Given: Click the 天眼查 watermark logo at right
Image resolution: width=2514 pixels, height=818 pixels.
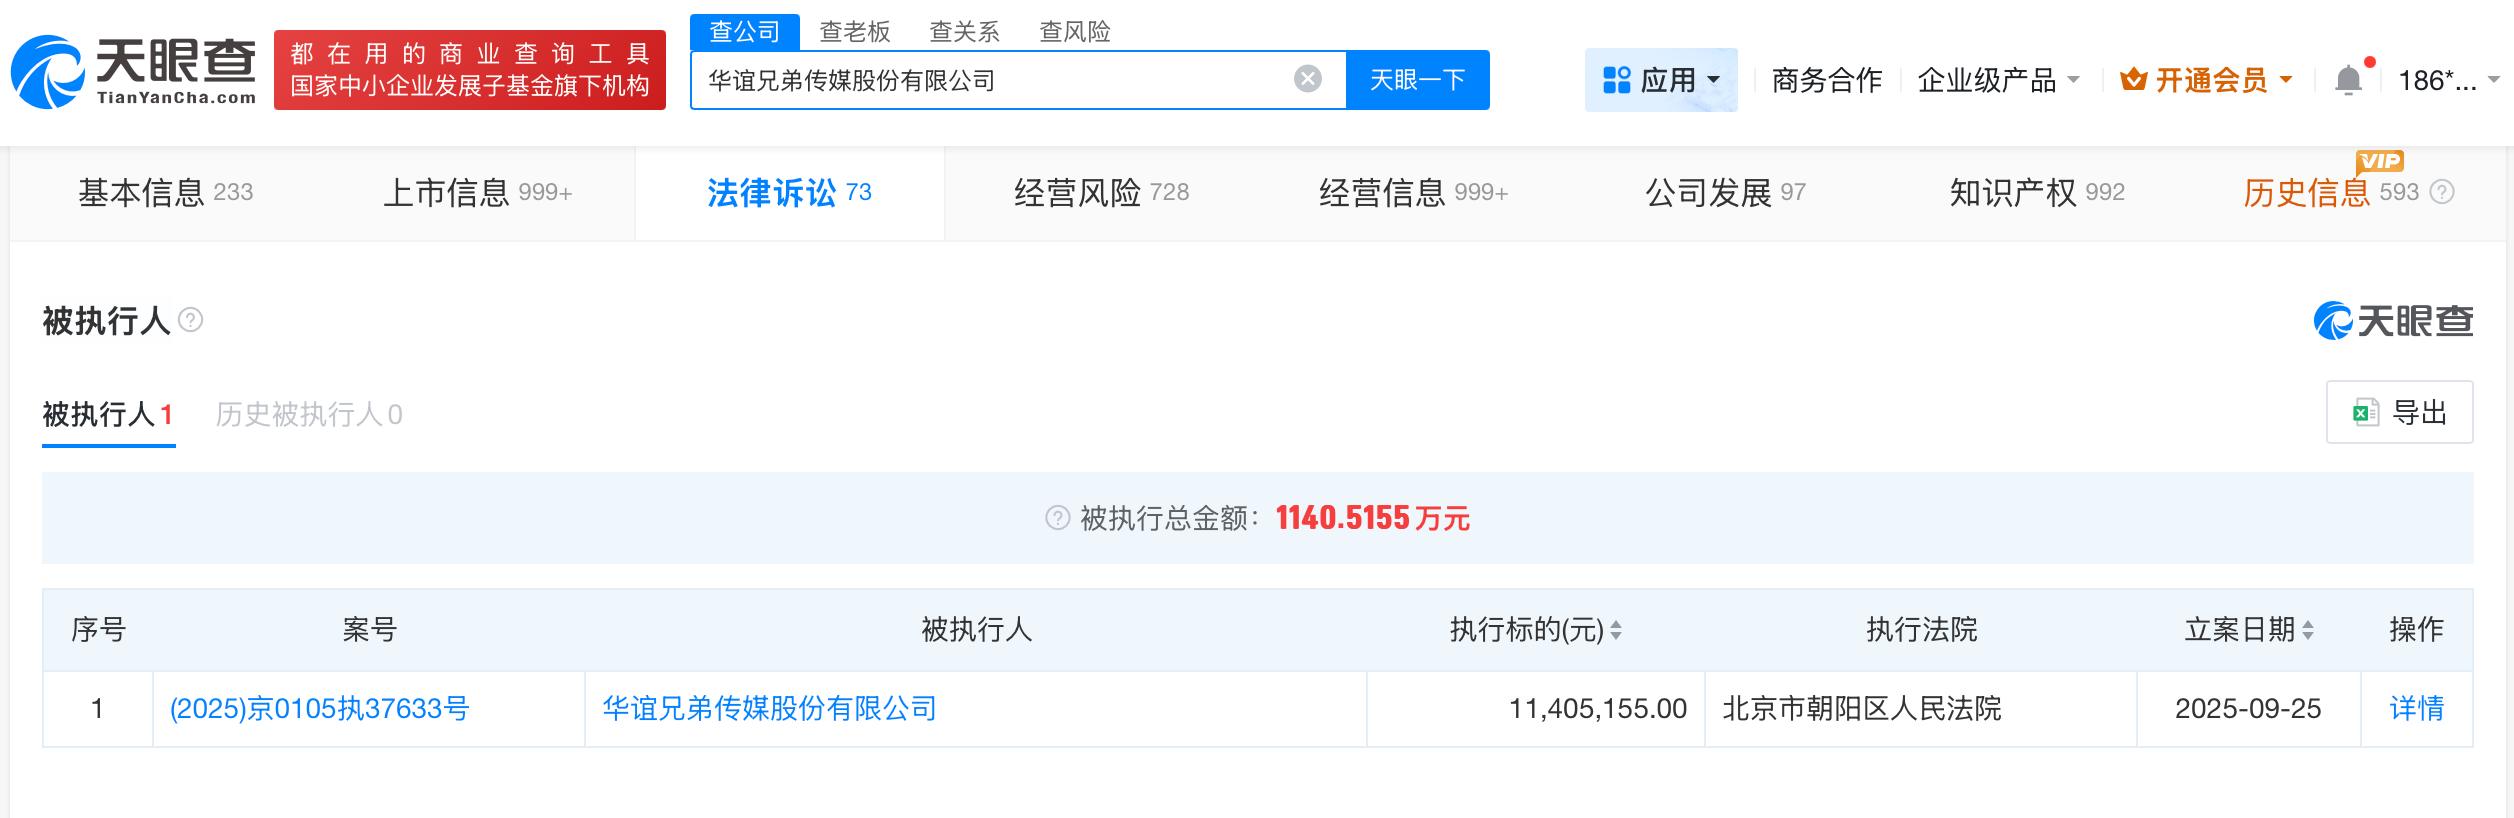Looking at the screenshot, I should [x=2393, y=321].
